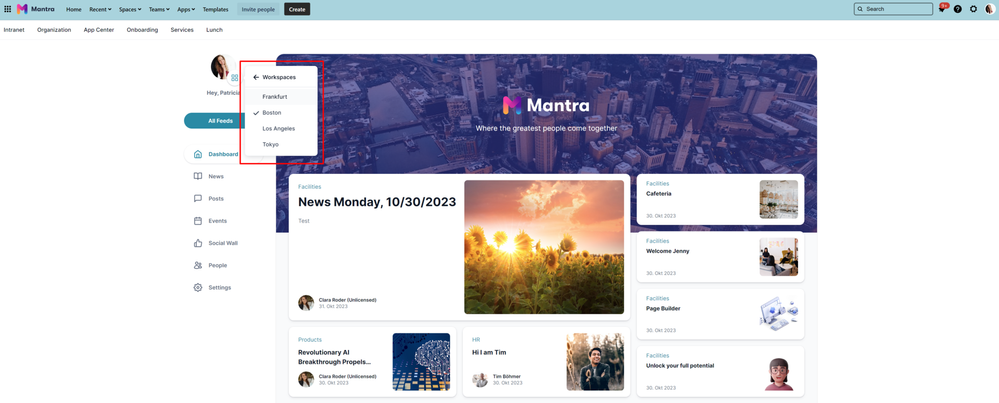The image size is (999, 403).
Task: Click the workspace switcher icon beside profile photo
Action: point(234,78)
